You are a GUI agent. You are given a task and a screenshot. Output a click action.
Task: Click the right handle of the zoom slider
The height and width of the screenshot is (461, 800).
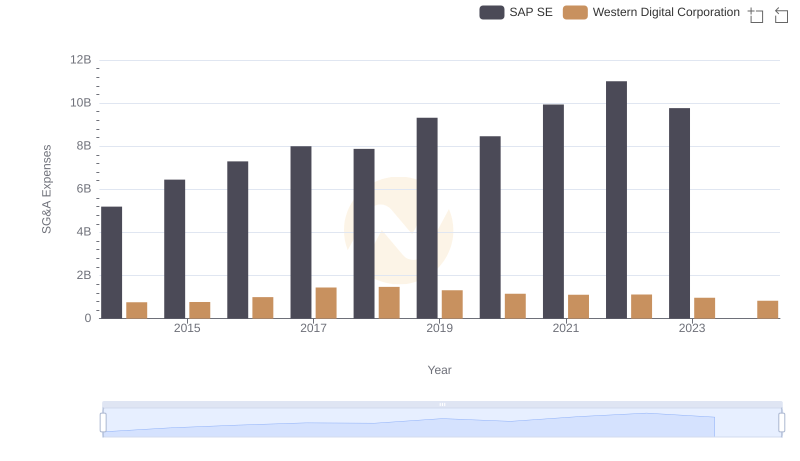pos(782,423)
